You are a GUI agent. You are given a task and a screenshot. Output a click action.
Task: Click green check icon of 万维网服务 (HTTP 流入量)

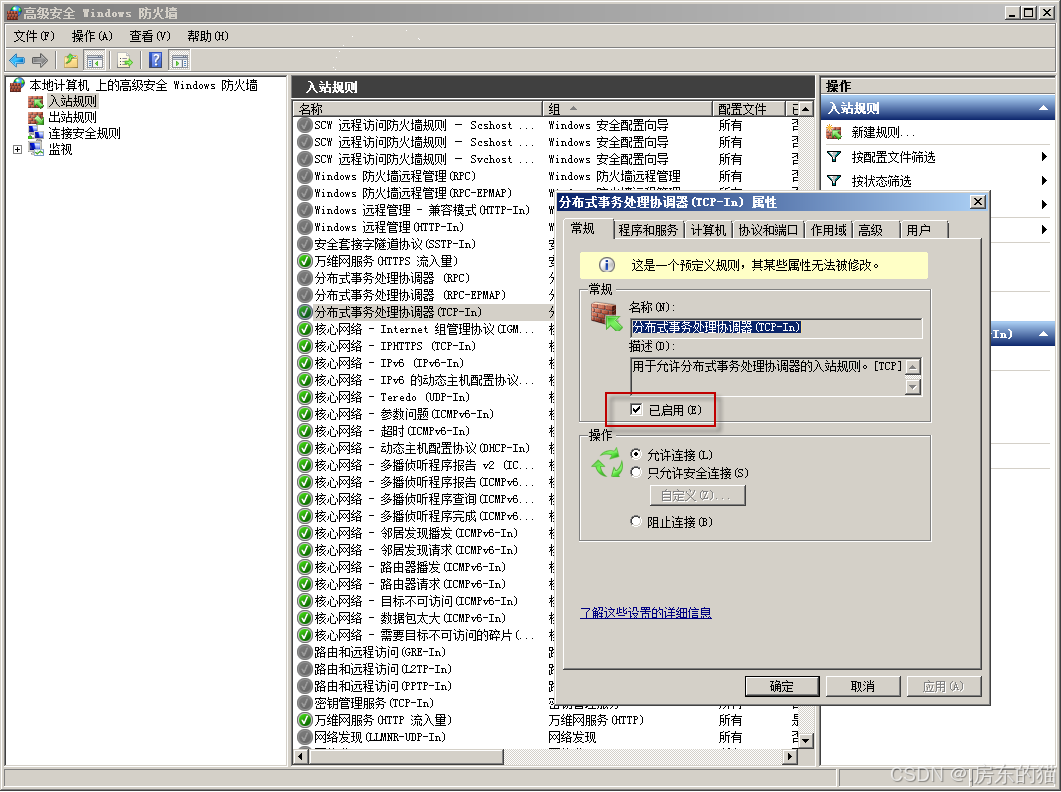click(304, 720)
